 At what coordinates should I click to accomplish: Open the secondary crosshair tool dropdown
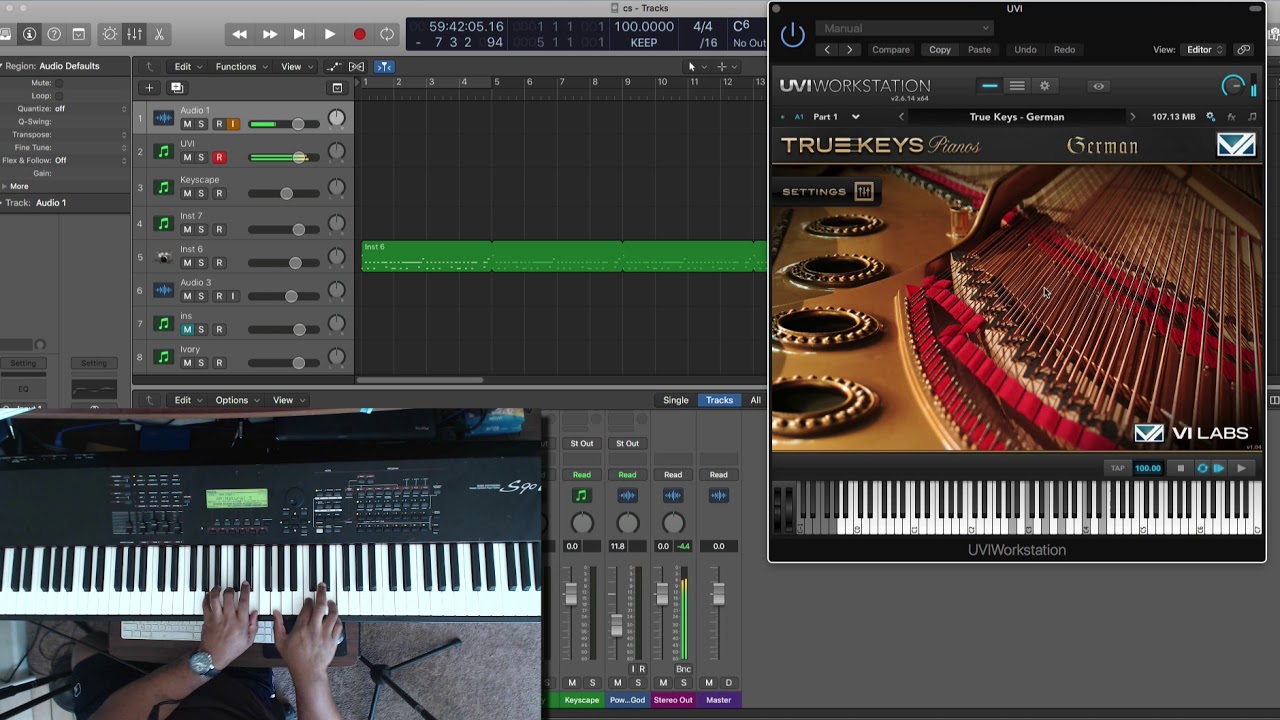(x=726, y=67)
